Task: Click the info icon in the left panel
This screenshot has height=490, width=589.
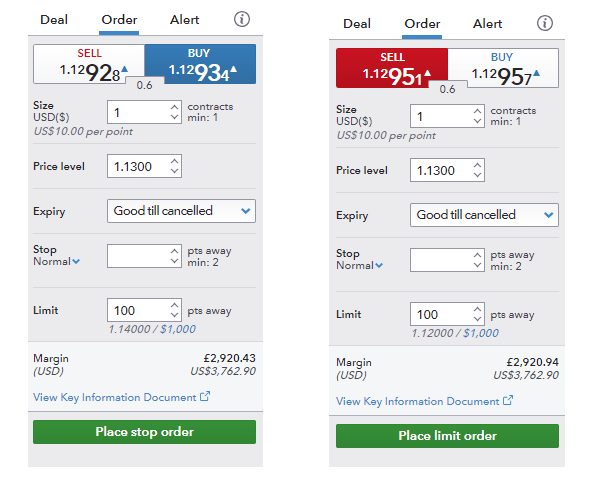Action: pos(242,19)
